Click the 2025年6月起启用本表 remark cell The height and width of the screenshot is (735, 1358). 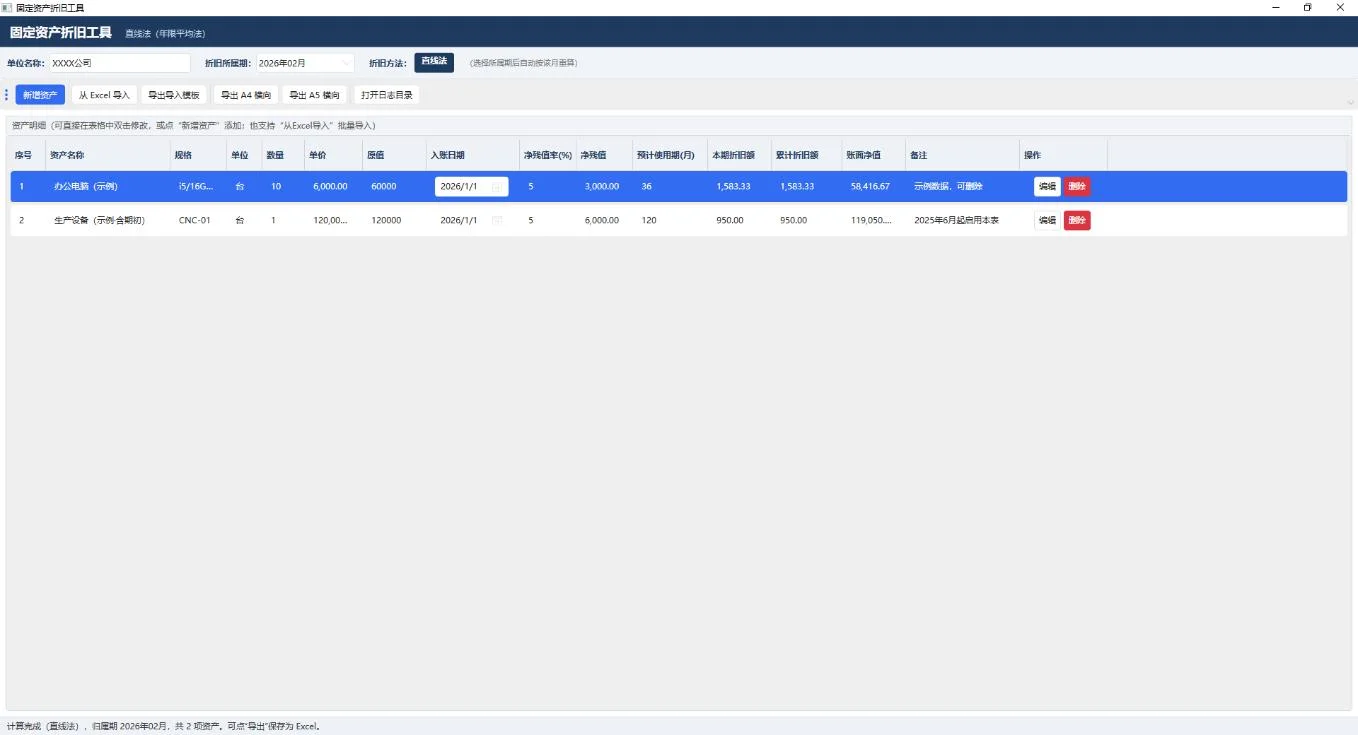pos(962,221)
